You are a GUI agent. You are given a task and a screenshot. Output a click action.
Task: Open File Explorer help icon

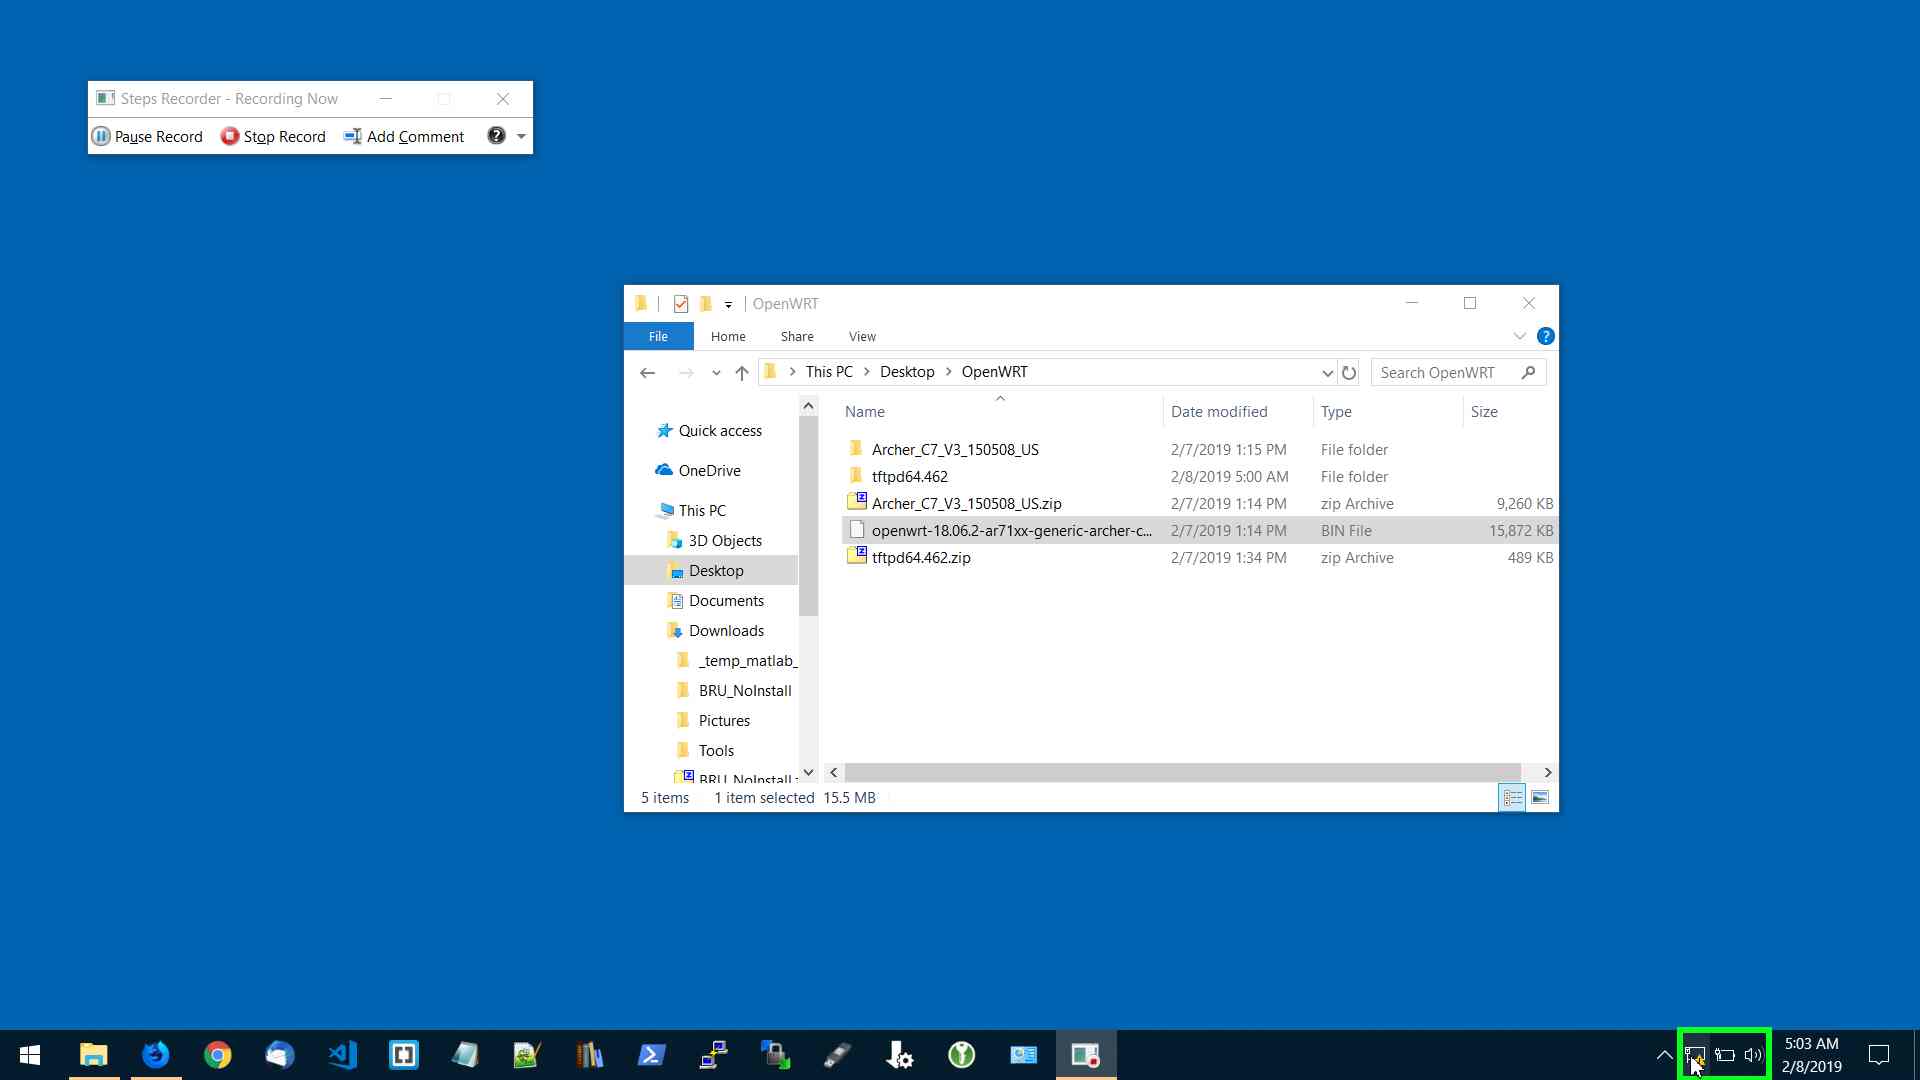[1545, 337]
